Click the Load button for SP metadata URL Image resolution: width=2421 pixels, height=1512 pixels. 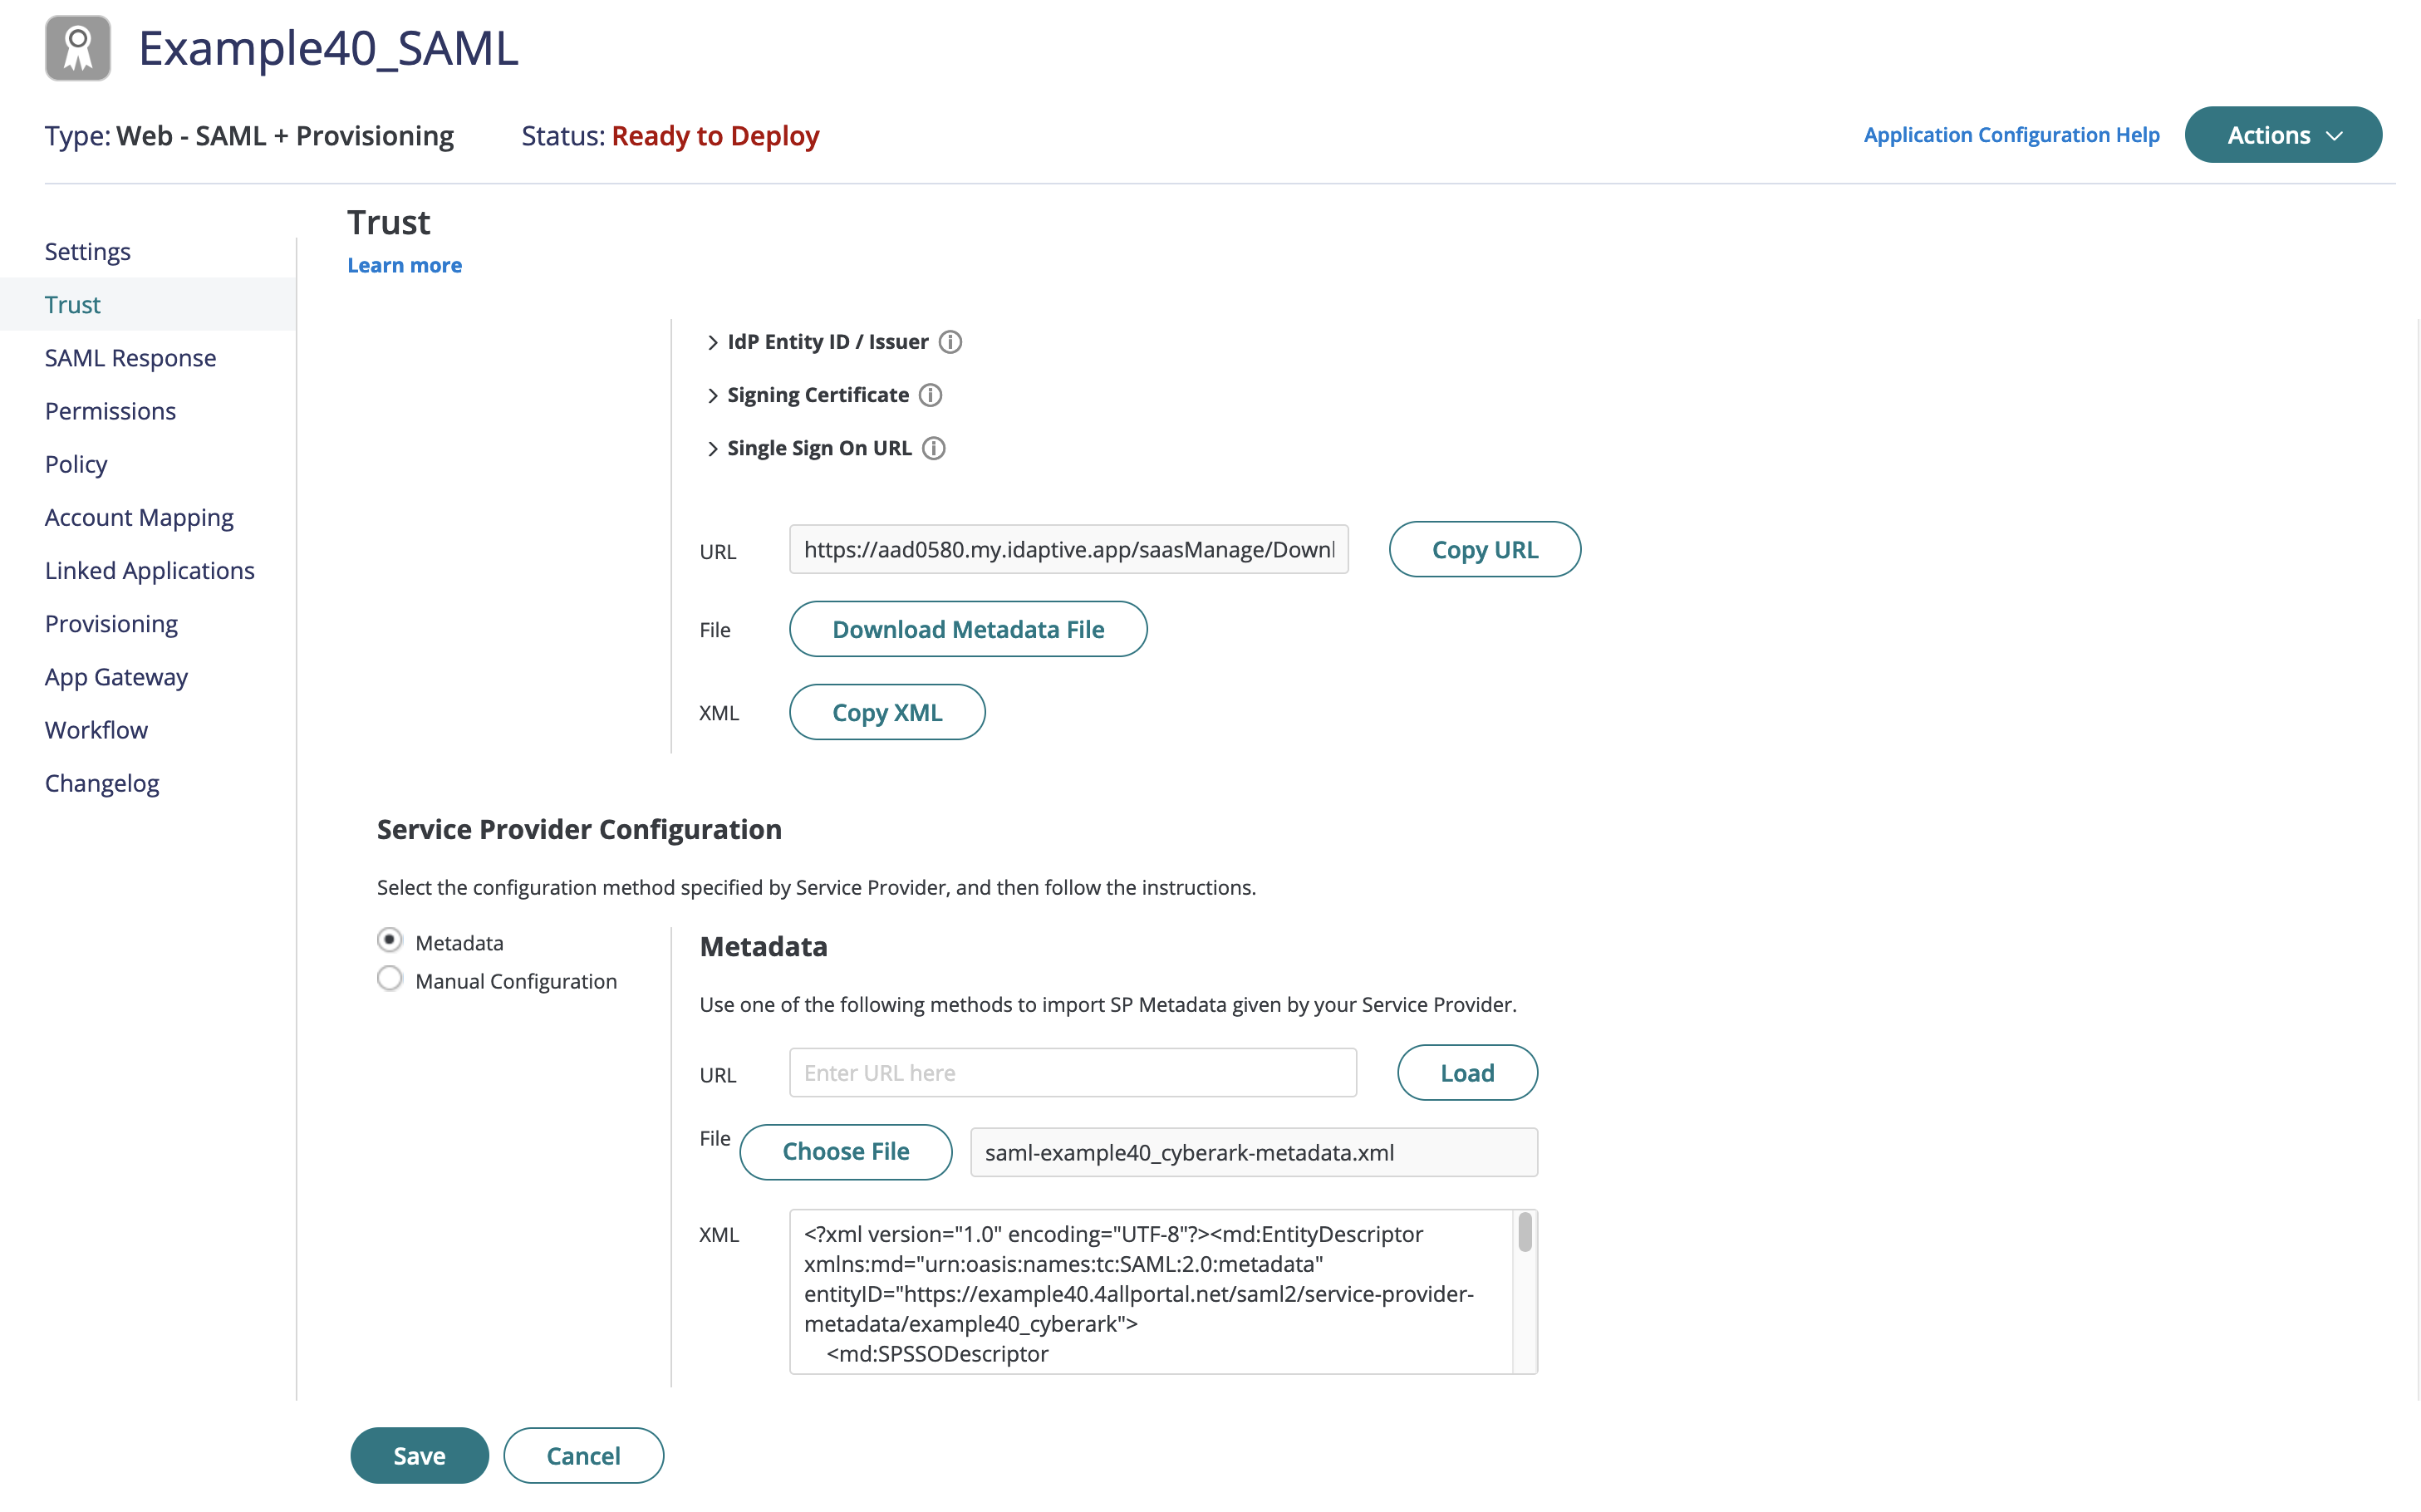pos(1466,1072)
